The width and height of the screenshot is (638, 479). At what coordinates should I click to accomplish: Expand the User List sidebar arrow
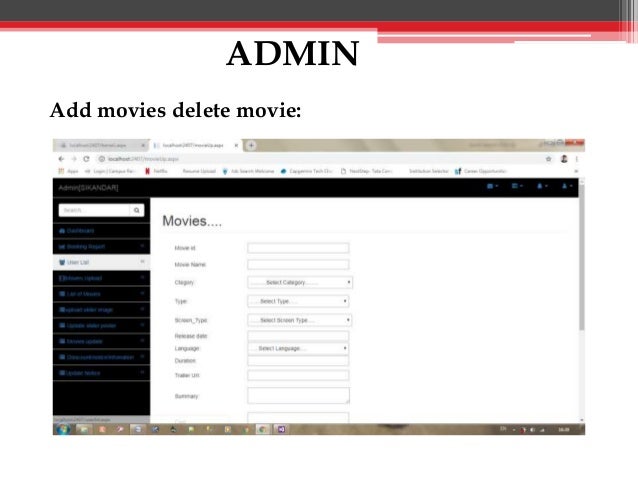(x=142, y=262)
